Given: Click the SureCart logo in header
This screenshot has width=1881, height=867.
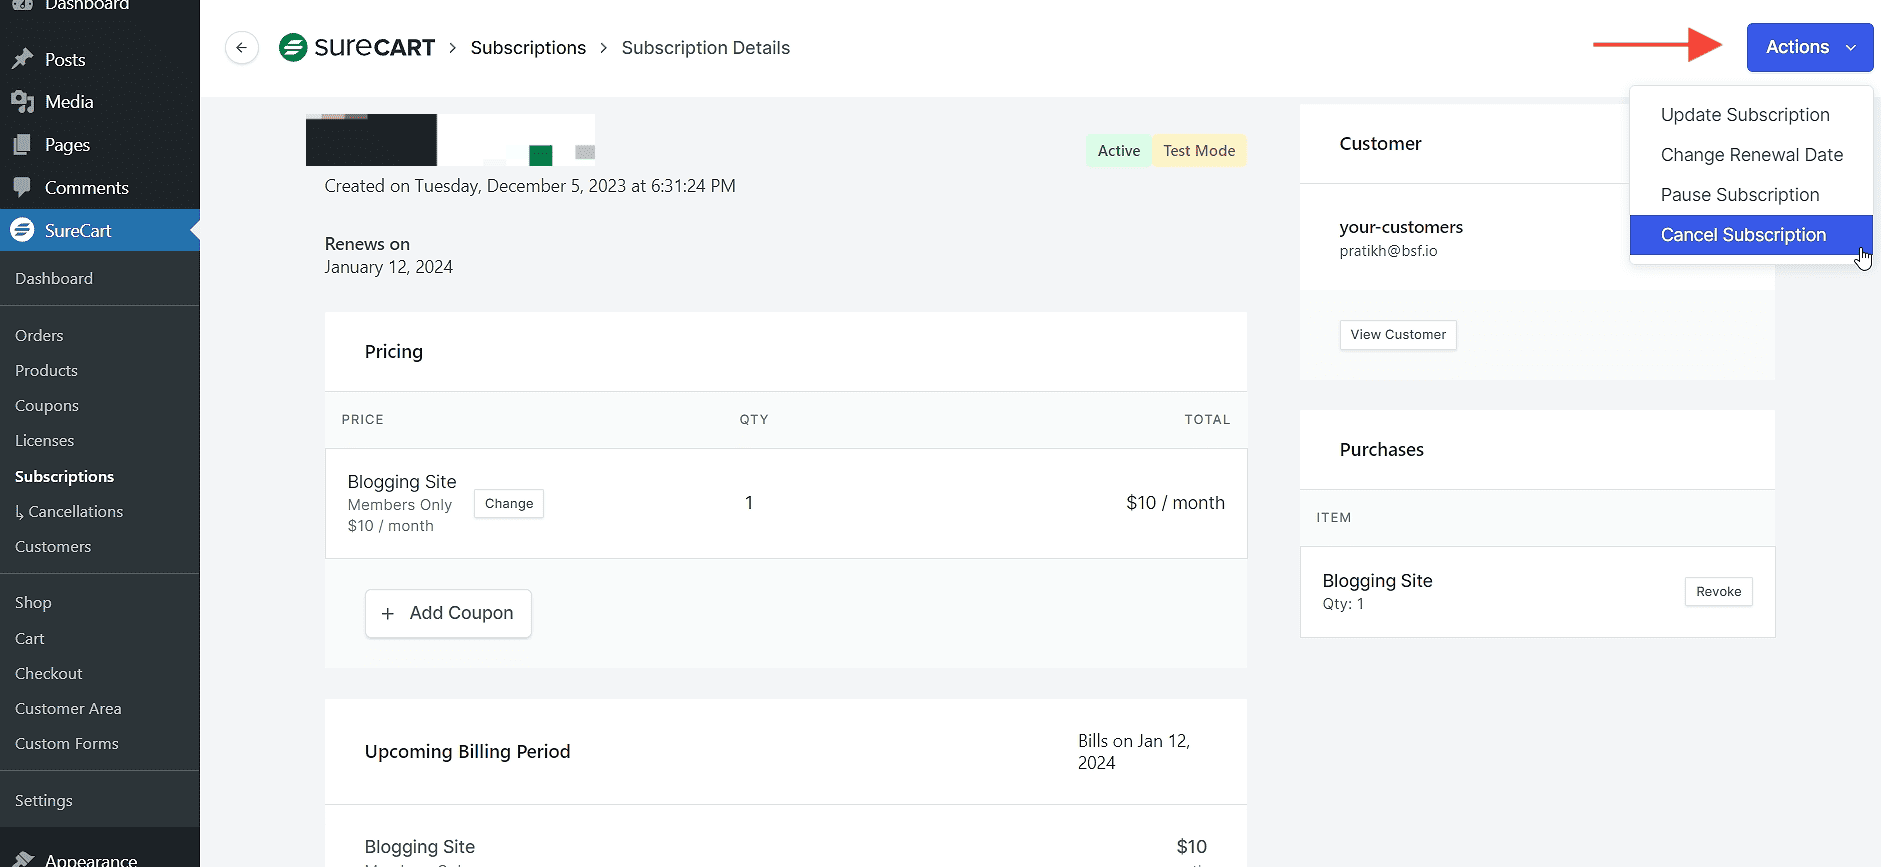Looking at the screenshot, I should (x=357, y=48).
